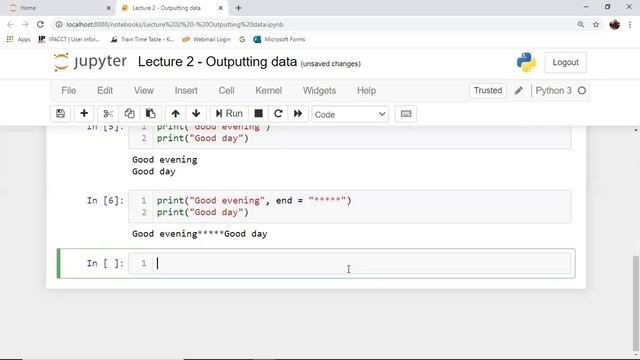Screen dimensions: 640x360
Task: Click the 'Good evening' output line of the upper cell
Action: pyautogui.click(x=164, y=160)
